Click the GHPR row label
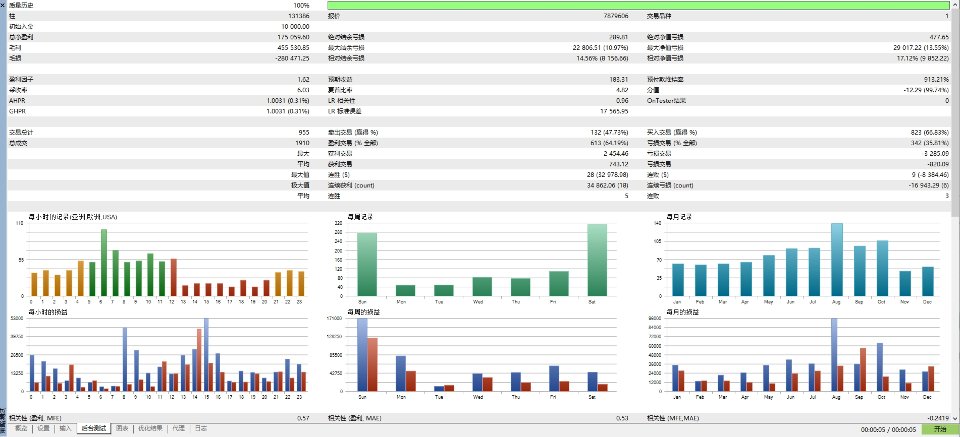The height and width of the screenshot is (437, 960). point(17,111)
